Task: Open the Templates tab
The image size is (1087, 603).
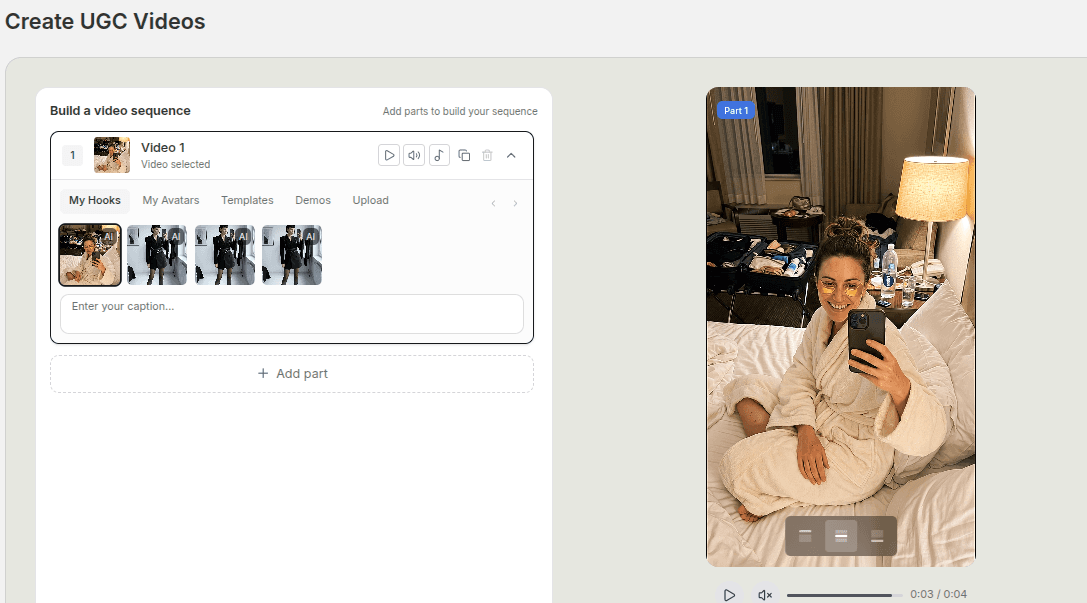Action: coord(247,200)
